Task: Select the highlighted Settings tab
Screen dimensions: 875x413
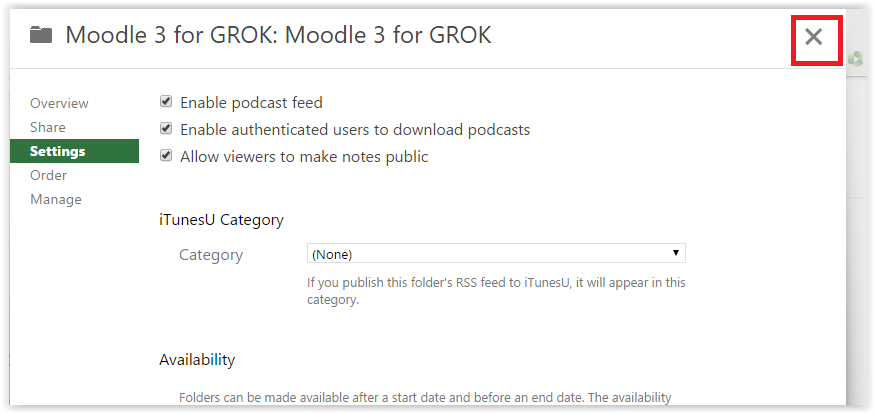Action: click(74, 151)
